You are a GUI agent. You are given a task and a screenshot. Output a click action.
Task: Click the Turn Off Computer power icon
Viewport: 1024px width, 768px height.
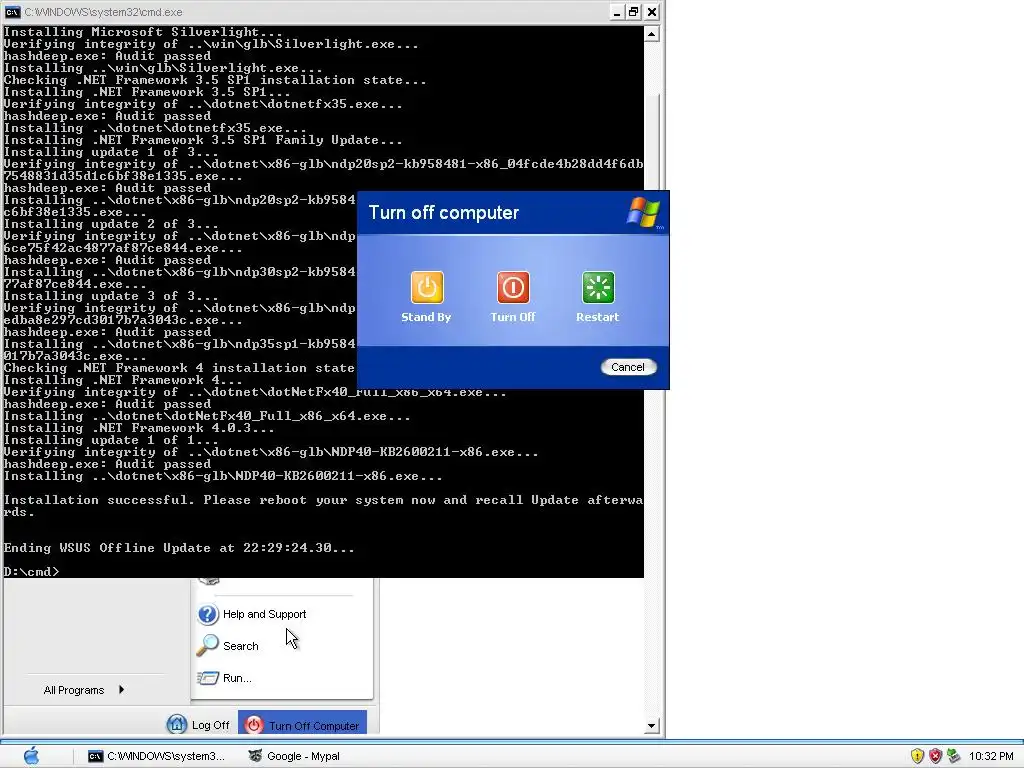pyautogui.click(x=254, y=725)
